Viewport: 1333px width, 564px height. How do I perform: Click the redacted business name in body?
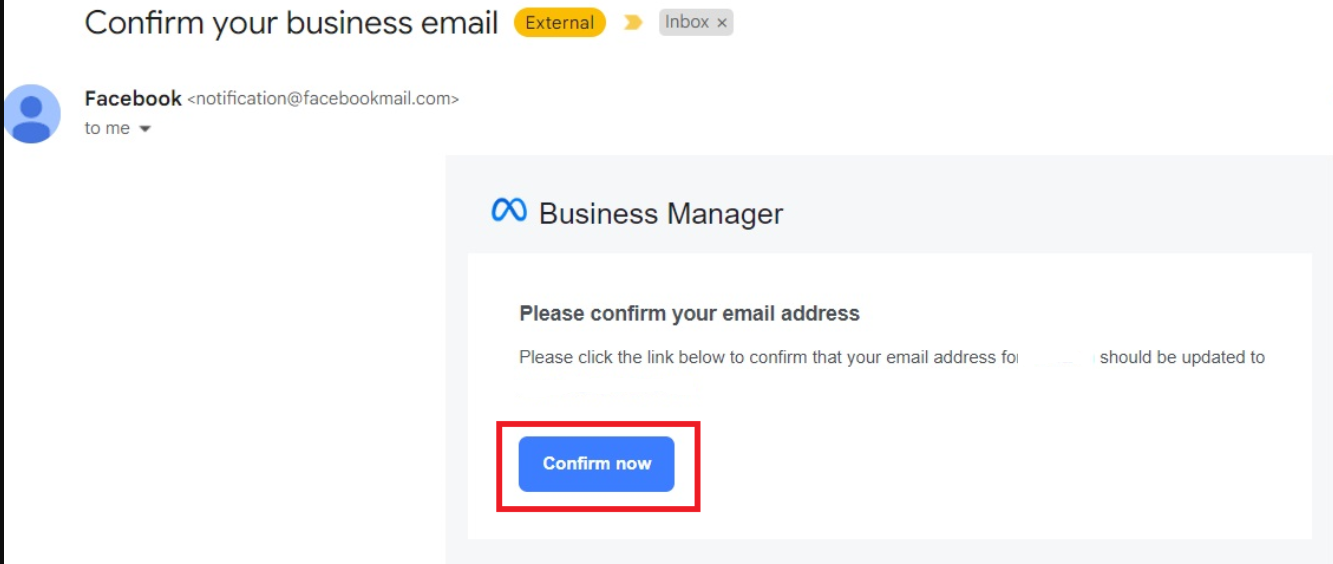(x=1058, y=357)
